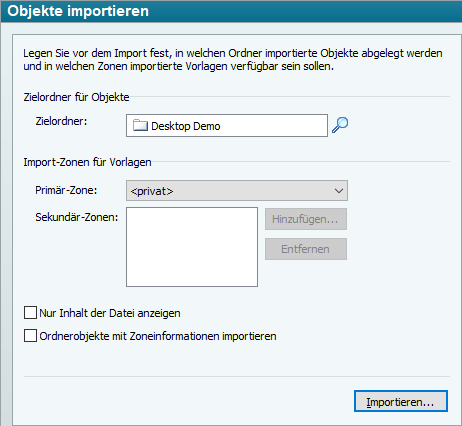This screenshot has width=462, height=426.
Task: Expand the Primär-Zone list via its chevron arrow
Action: [x=339, y=191]
